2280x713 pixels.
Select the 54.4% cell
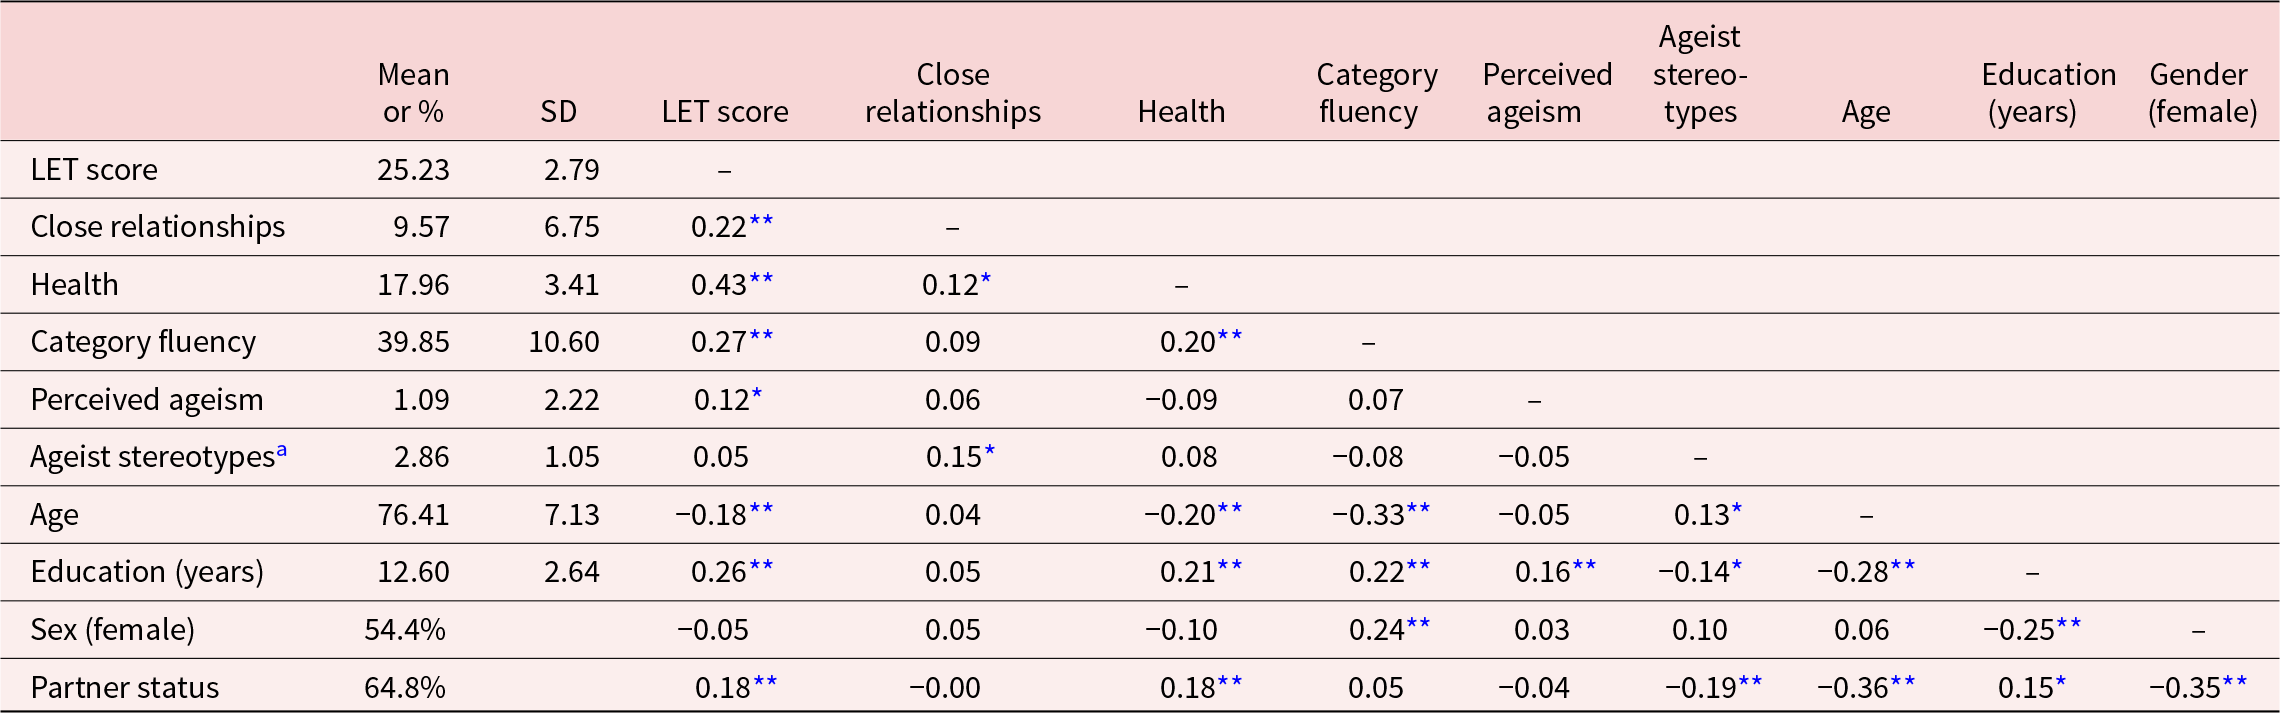pos(405,629)
